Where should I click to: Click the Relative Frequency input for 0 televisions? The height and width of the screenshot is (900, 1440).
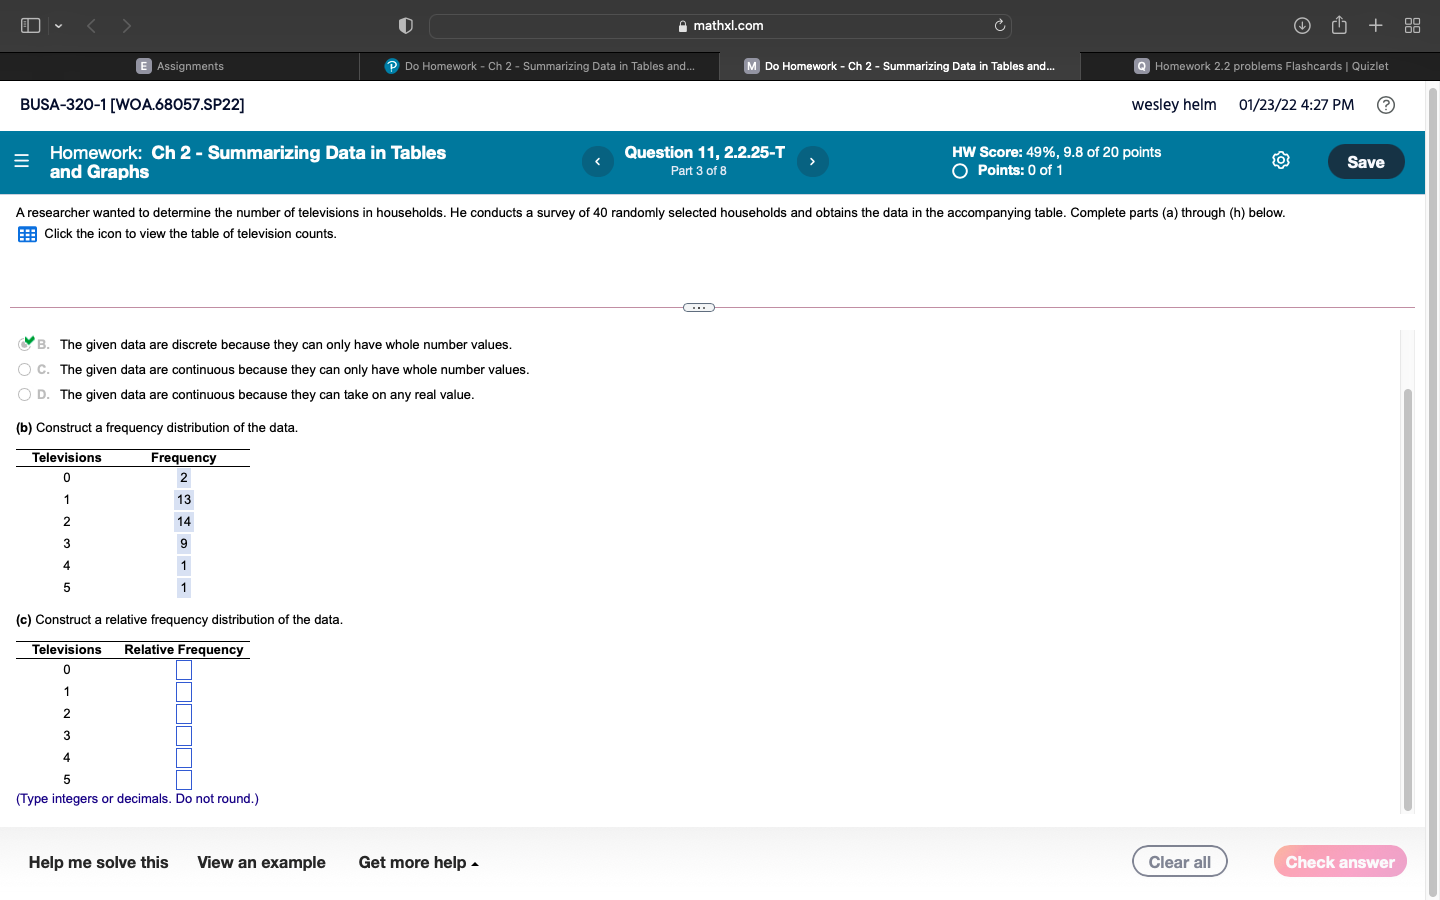tap(183, 669)
